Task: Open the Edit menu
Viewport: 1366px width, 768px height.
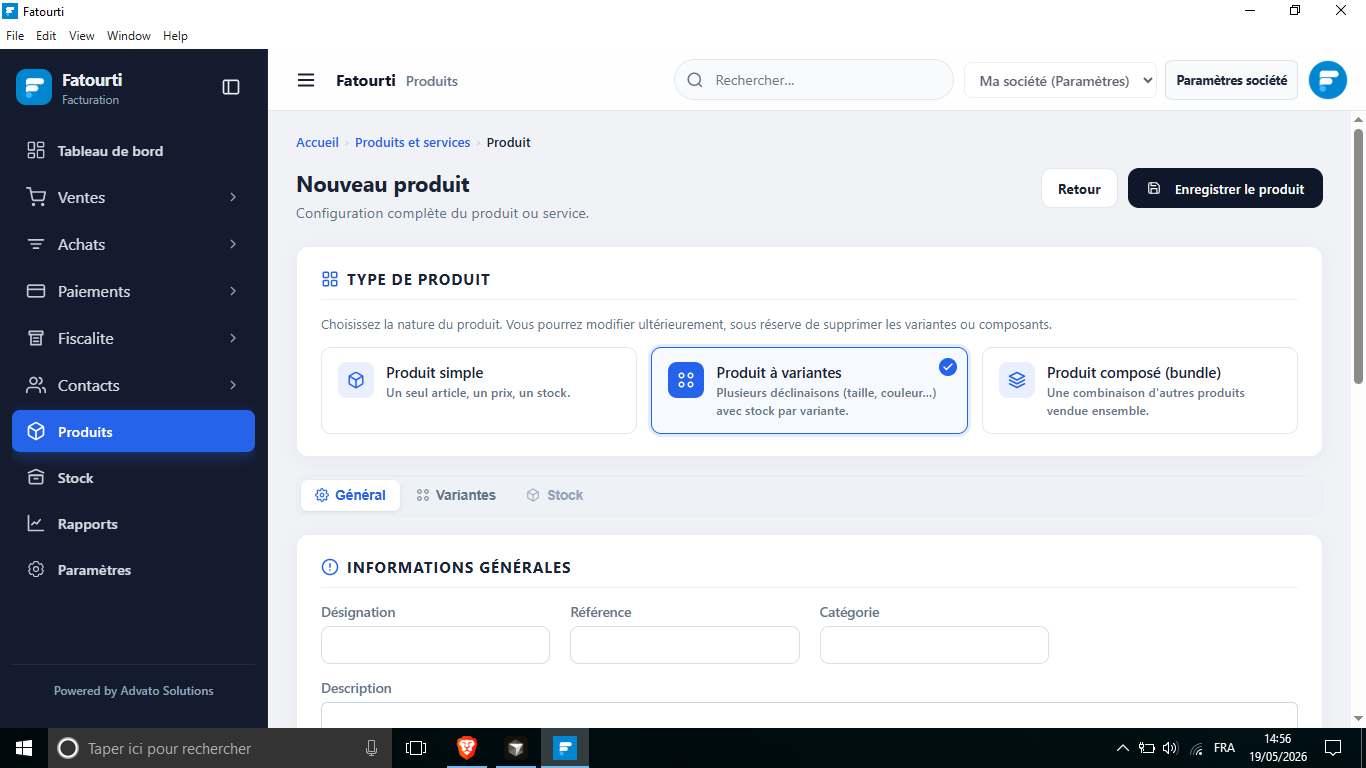Action: (46, 35)
